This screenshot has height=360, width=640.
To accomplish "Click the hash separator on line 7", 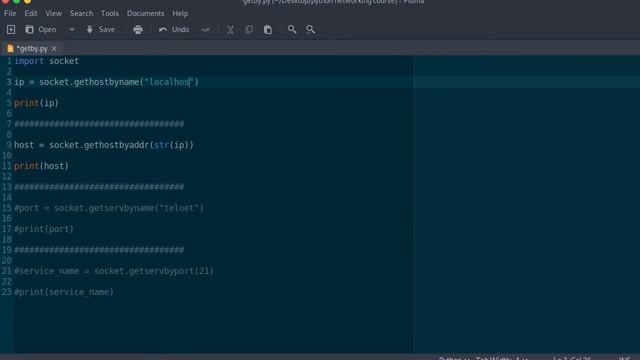I will click(x=99, y=124).
